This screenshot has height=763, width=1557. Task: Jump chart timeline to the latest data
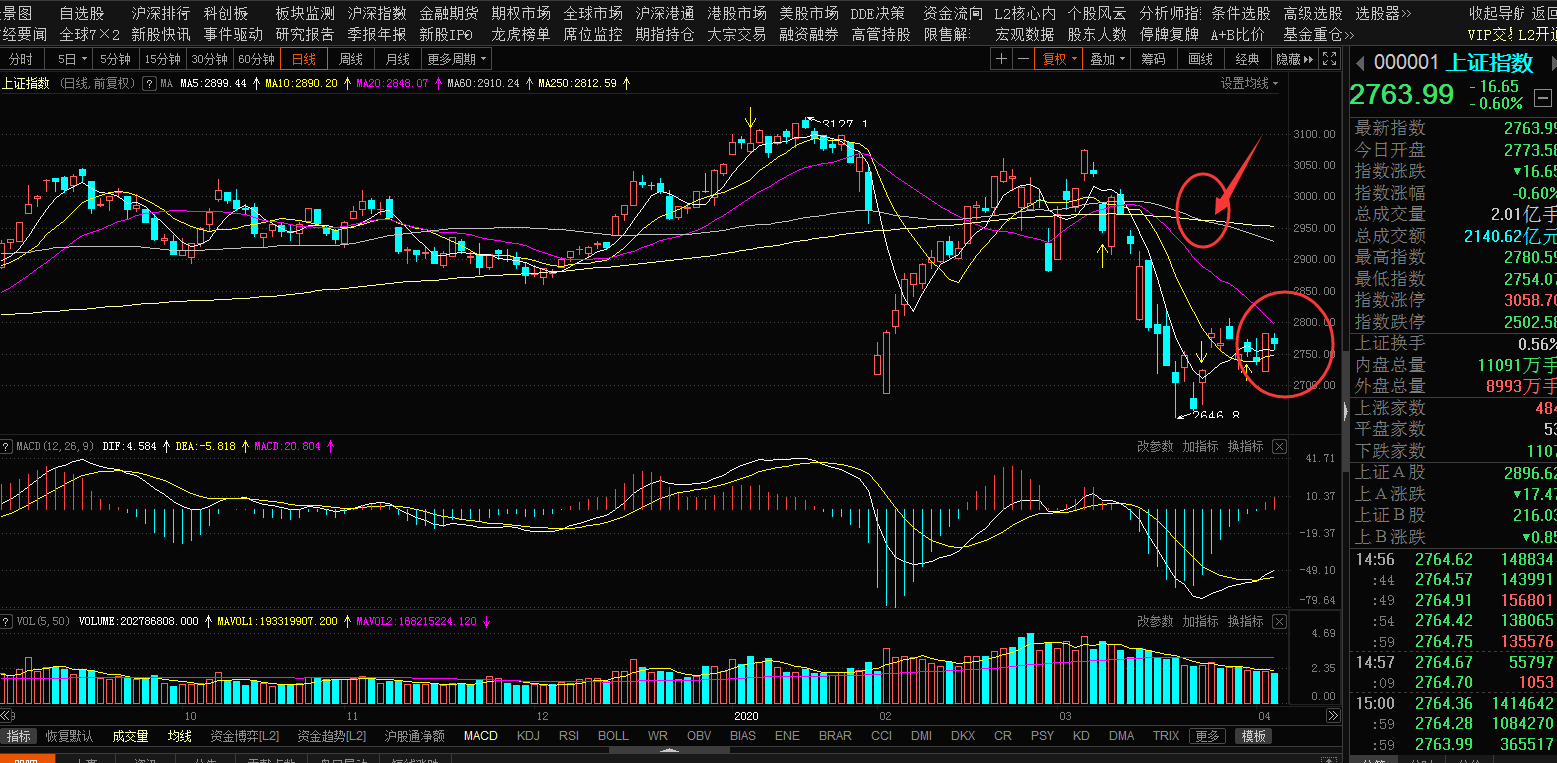(x=1333, y=716)
